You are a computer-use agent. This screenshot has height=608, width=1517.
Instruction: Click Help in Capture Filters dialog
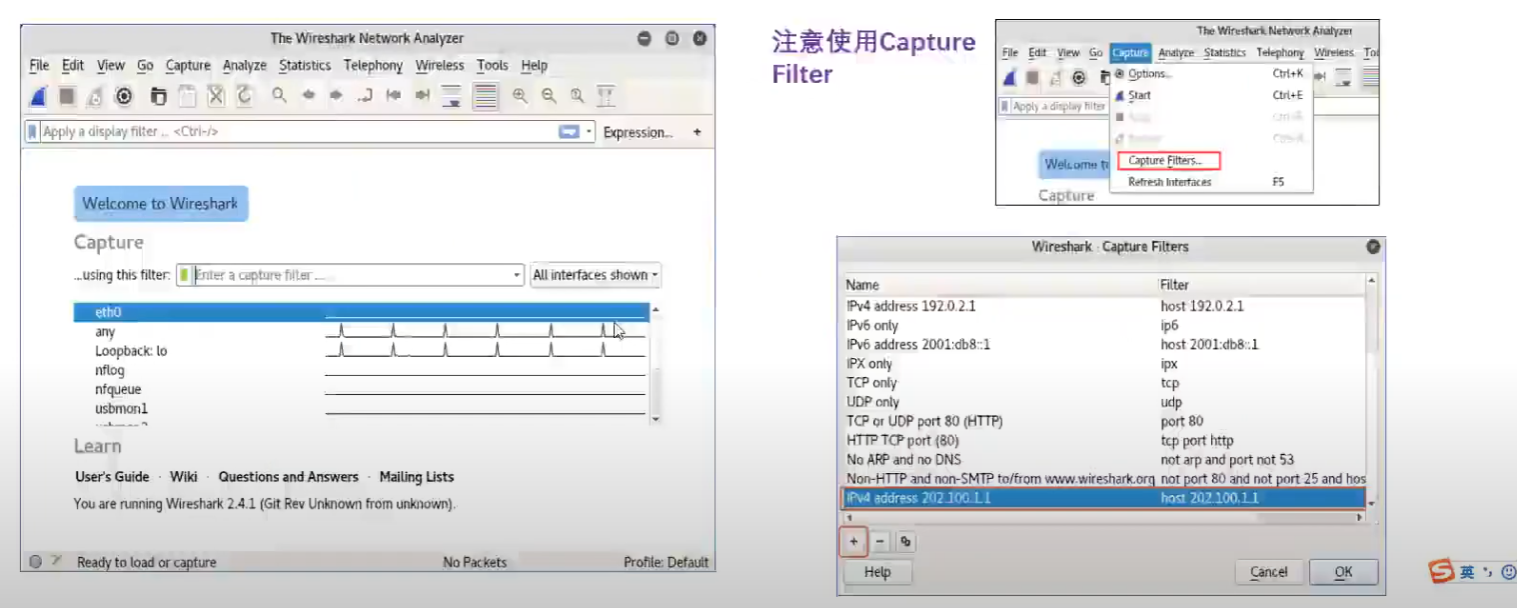point(877,572)
